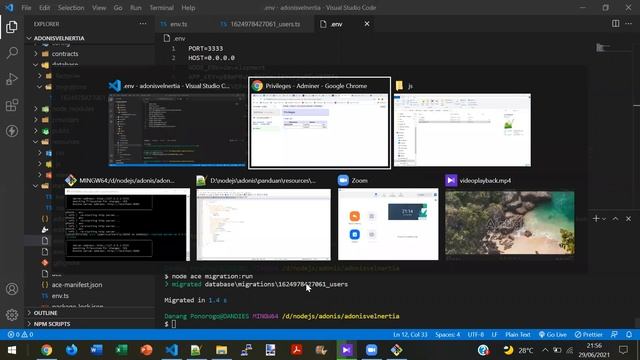Switch to the env.ts editor tab
The image size is (640, 360).
[x=179, y=24]
